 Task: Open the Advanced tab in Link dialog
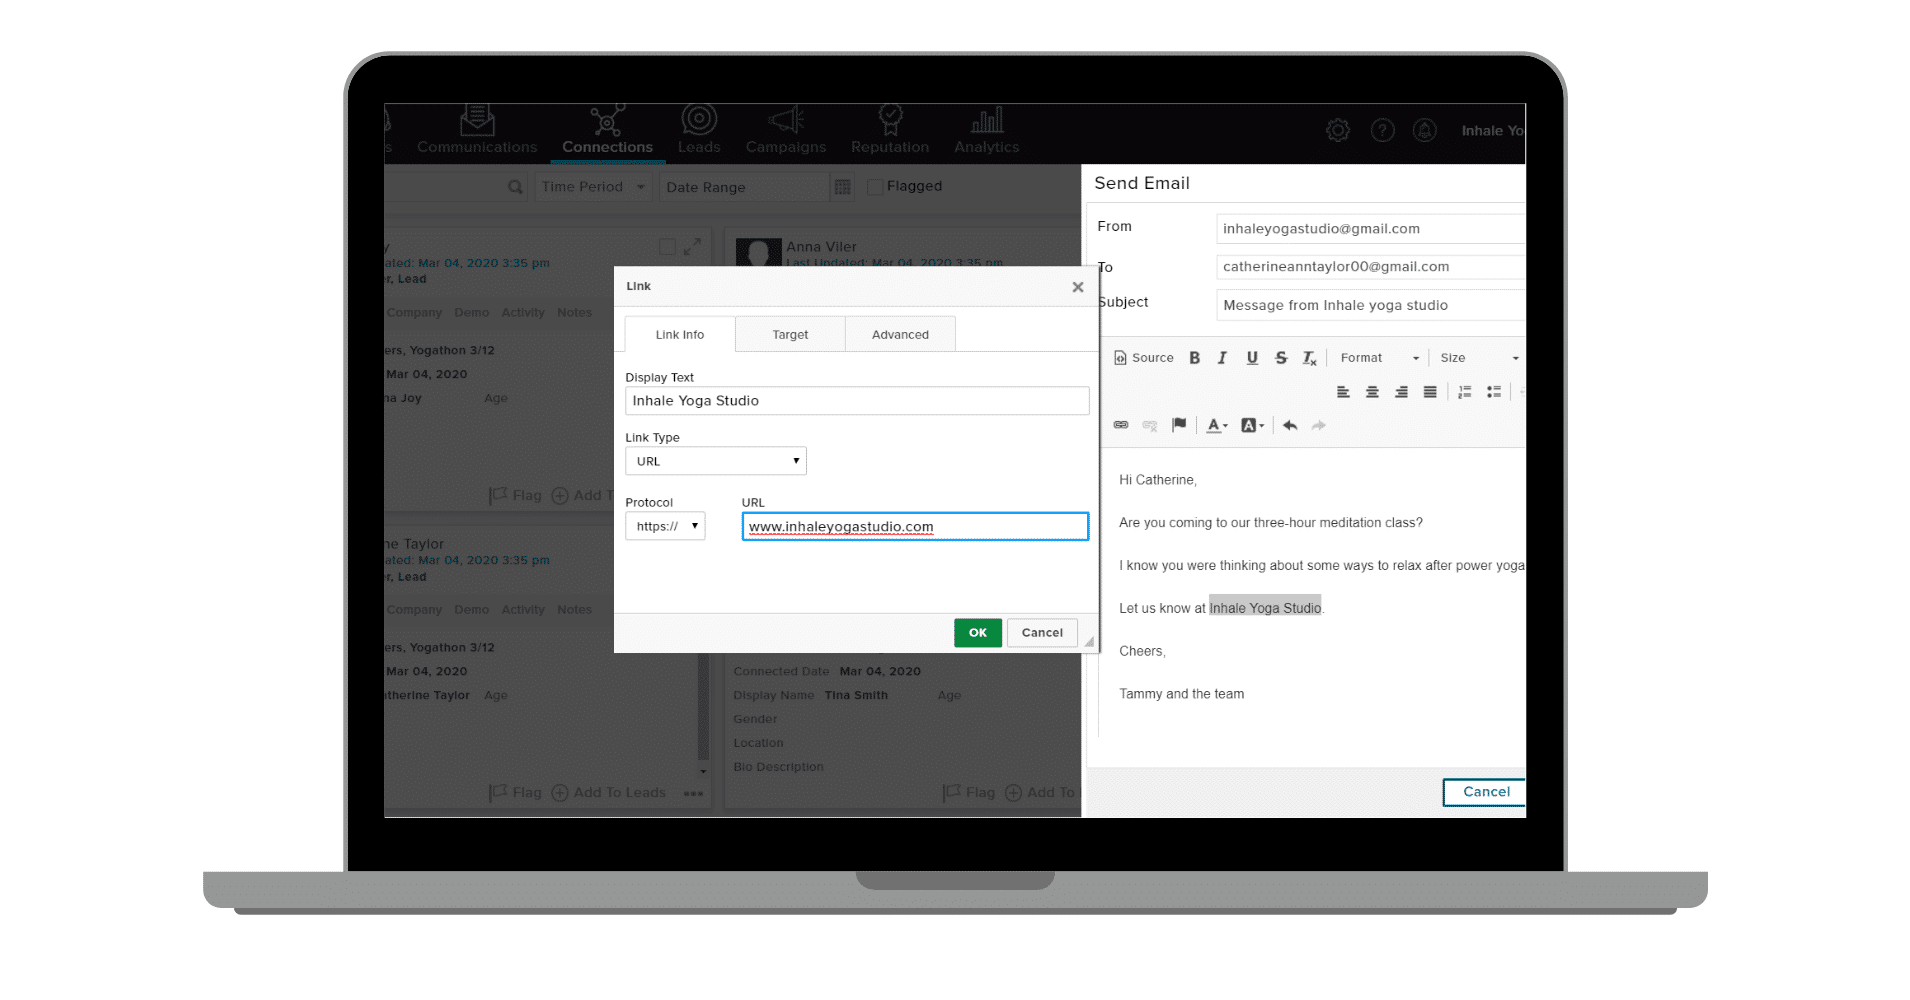click(x=900, y=335)
